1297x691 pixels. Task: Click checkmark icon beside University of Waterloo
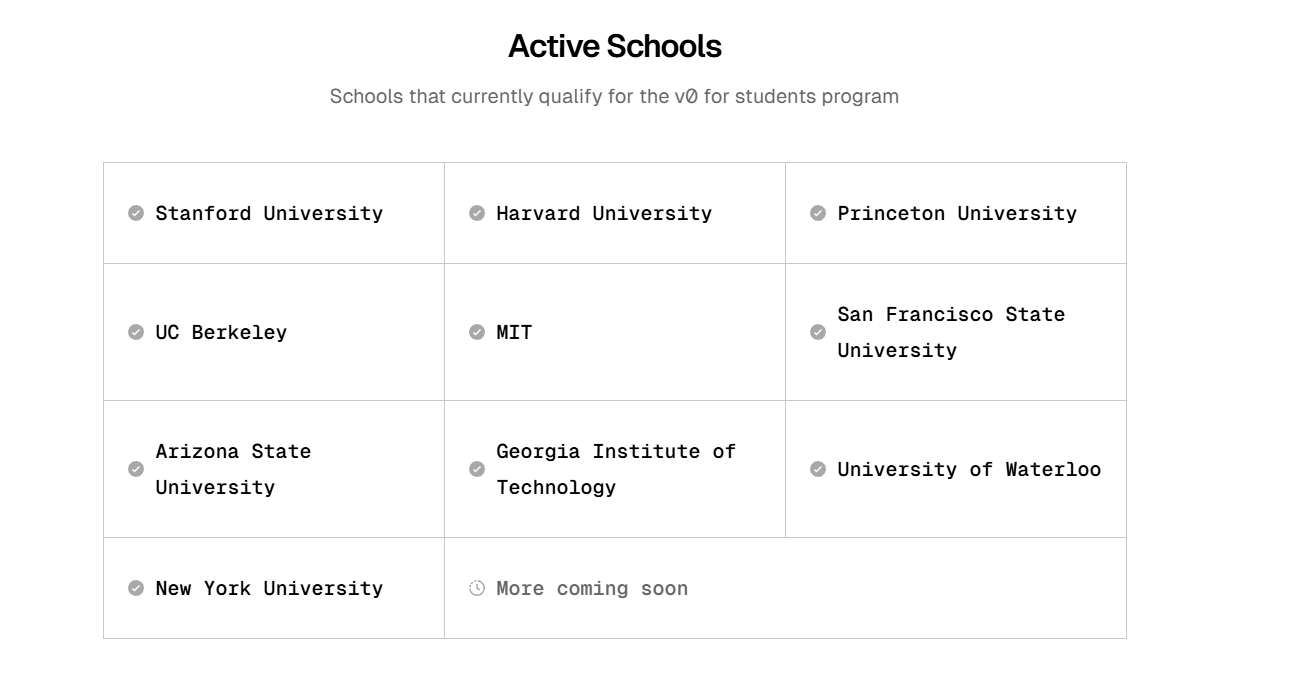(x=818, y=469)
